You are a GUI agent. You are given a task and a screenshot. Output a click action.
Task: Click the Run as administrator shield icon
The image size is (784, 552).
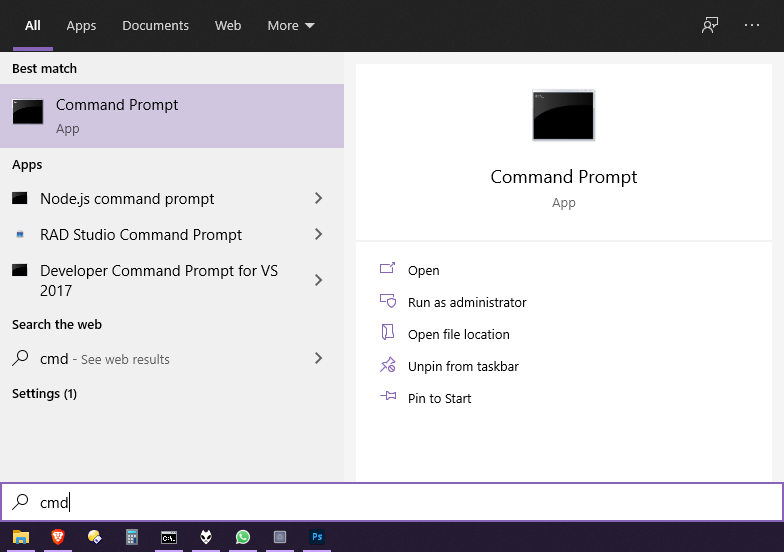[x=388, y=300]
